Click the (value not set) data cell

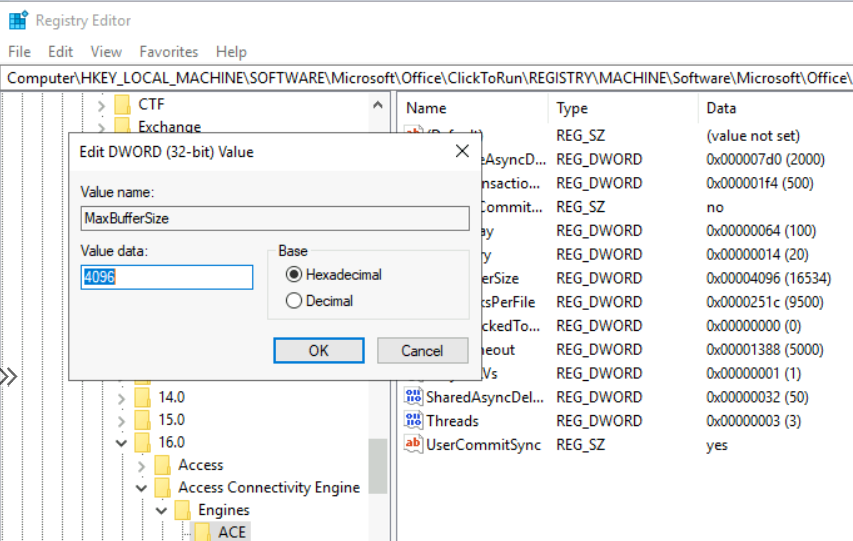click(x=753, y=136)
